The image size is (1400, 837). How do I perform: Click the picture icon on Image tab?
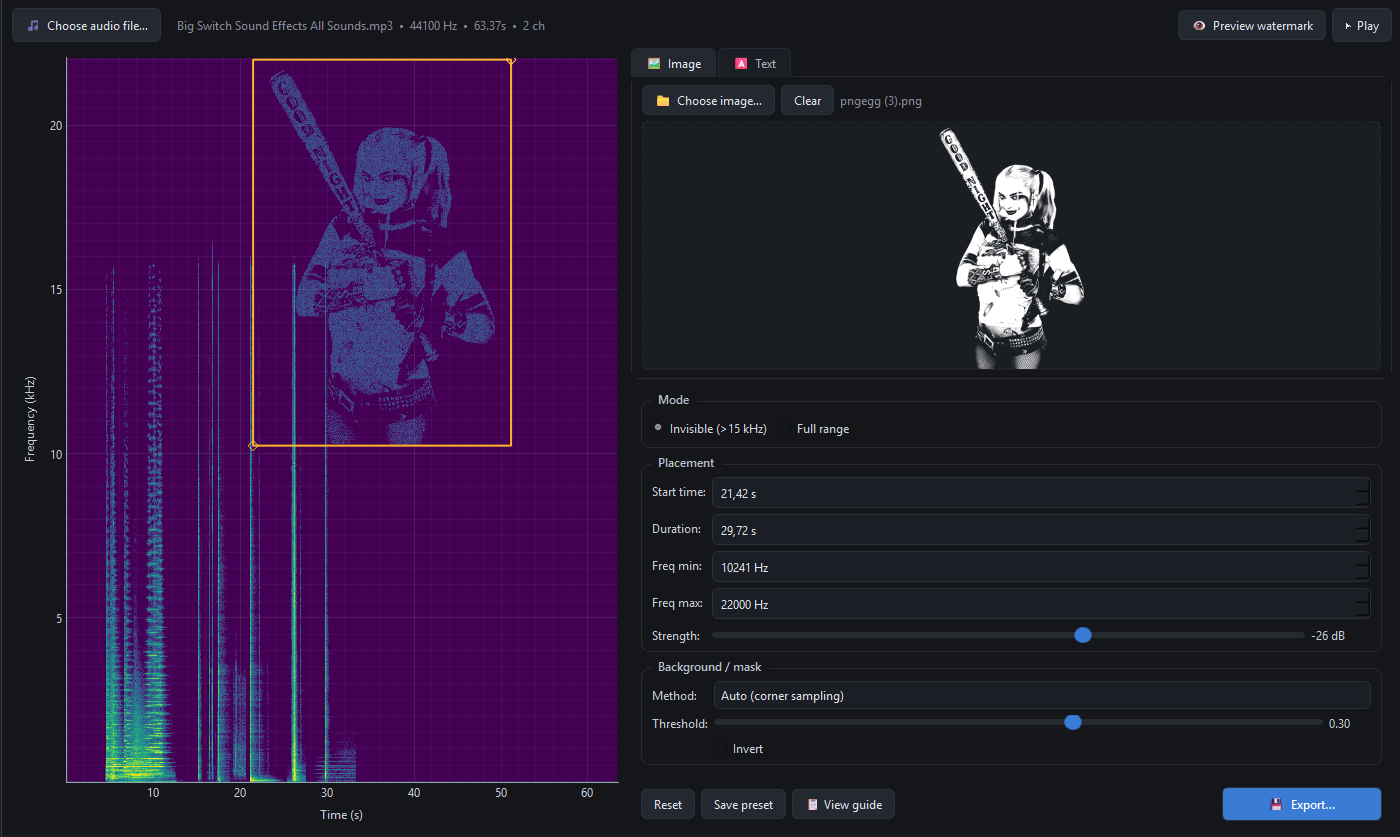coord(654,63)
